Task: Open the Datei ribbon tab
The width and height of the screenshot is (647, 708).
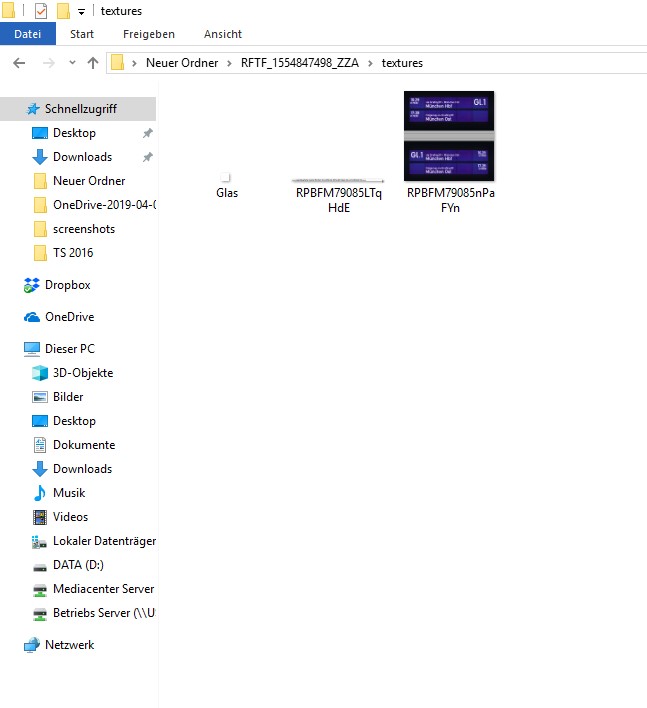Action: [28, 34]
